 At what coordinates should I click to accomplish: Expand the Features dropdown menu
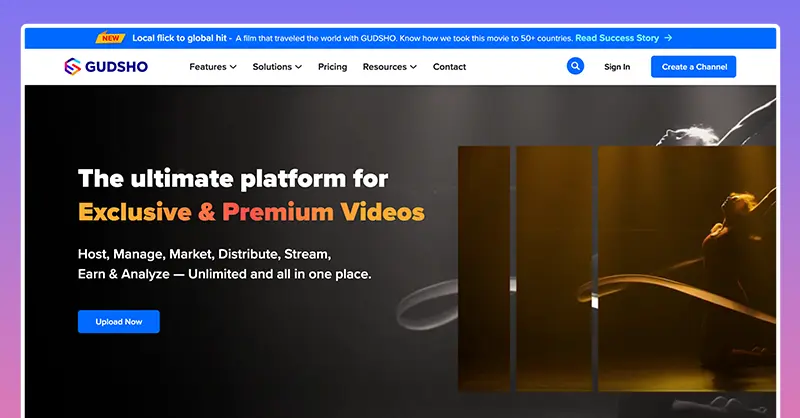coord(213,67)
